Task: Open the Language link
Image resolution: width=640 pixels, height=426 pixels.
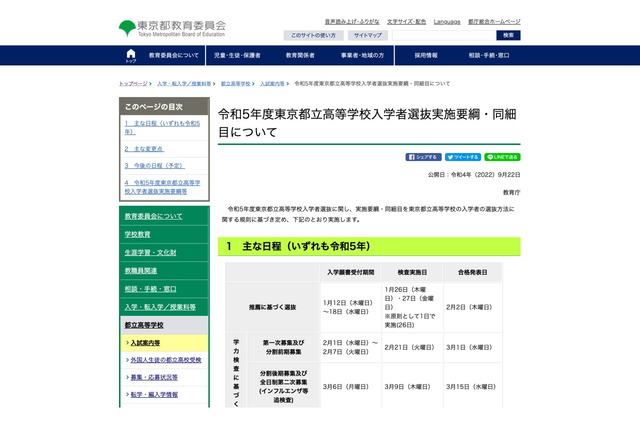Action: pyautogui.click(x=447, y=22)
